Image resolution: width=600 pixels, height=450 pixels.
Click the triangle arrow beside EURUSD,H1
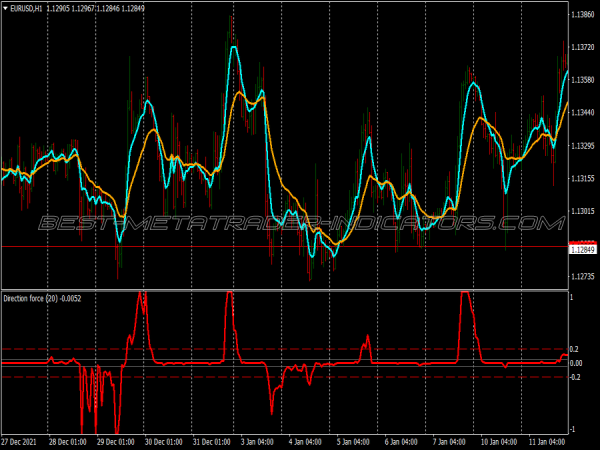[5, 8]
